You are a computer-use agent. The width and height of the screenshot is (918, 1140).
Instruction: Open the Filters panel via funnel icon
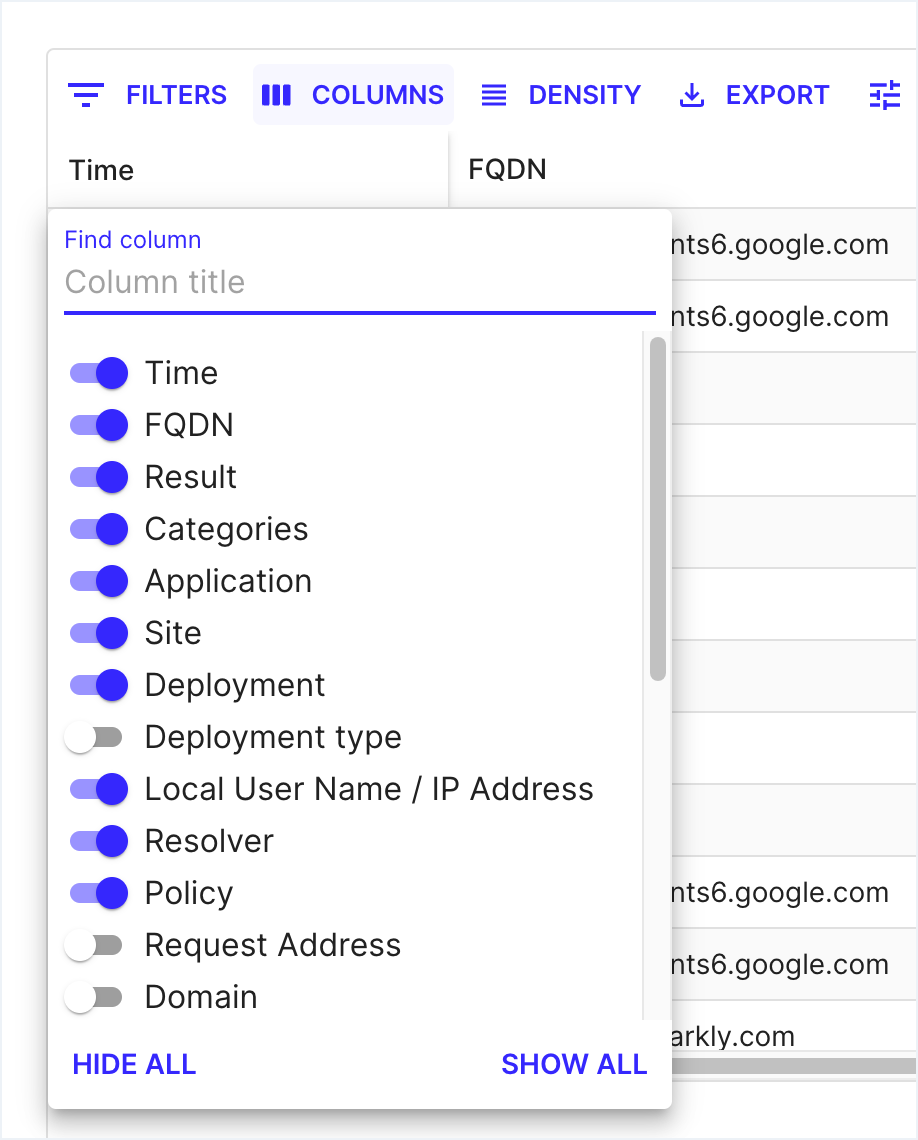(87, 94)
